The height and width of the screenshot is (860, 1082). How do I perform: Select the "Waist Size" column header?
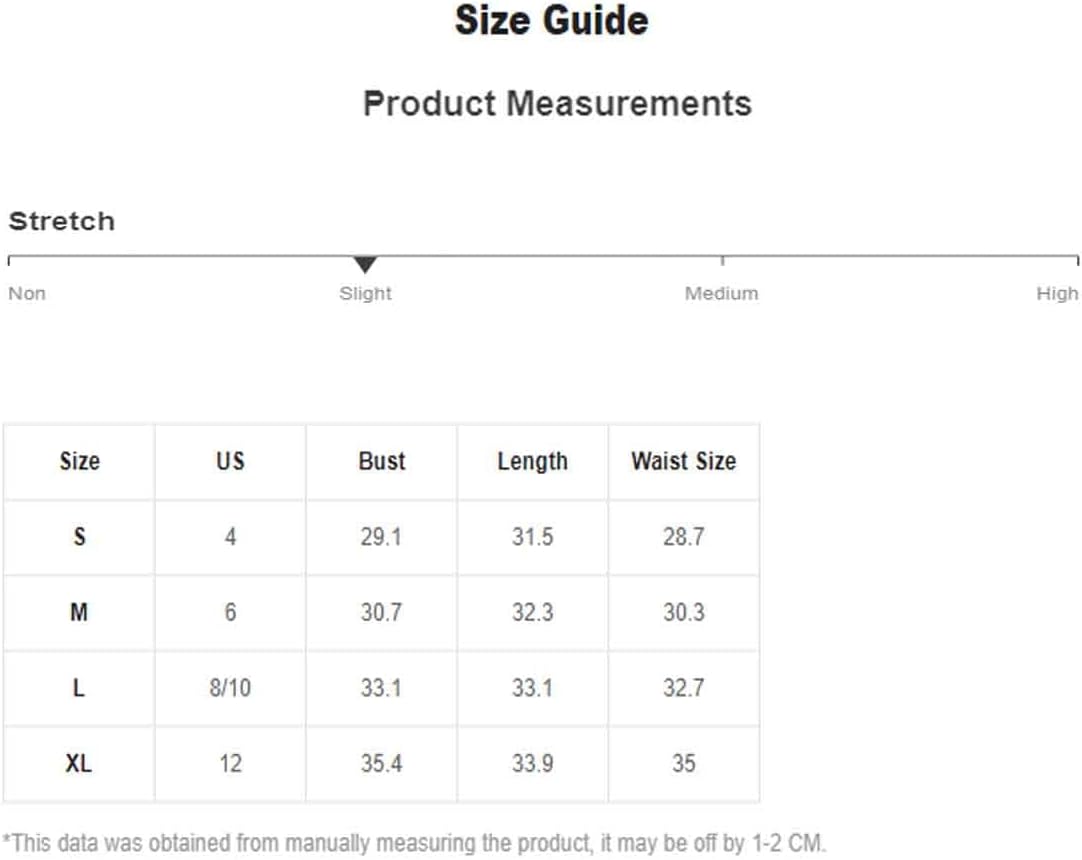683,461
